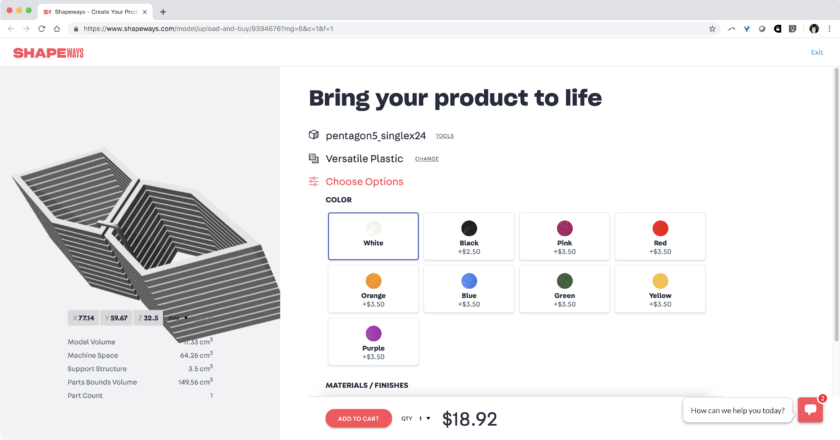Select the Black color option
The width and height of the screenshot is (840, 440).
[x=469, y=236]
